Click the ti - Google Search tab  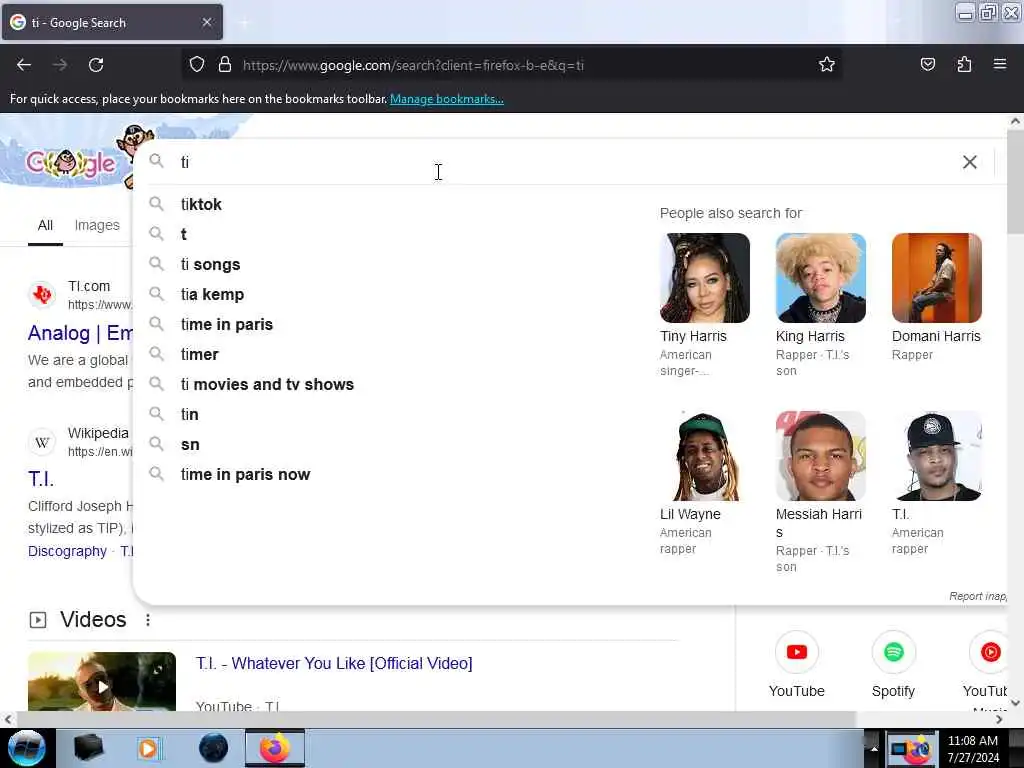coord(112,23)
